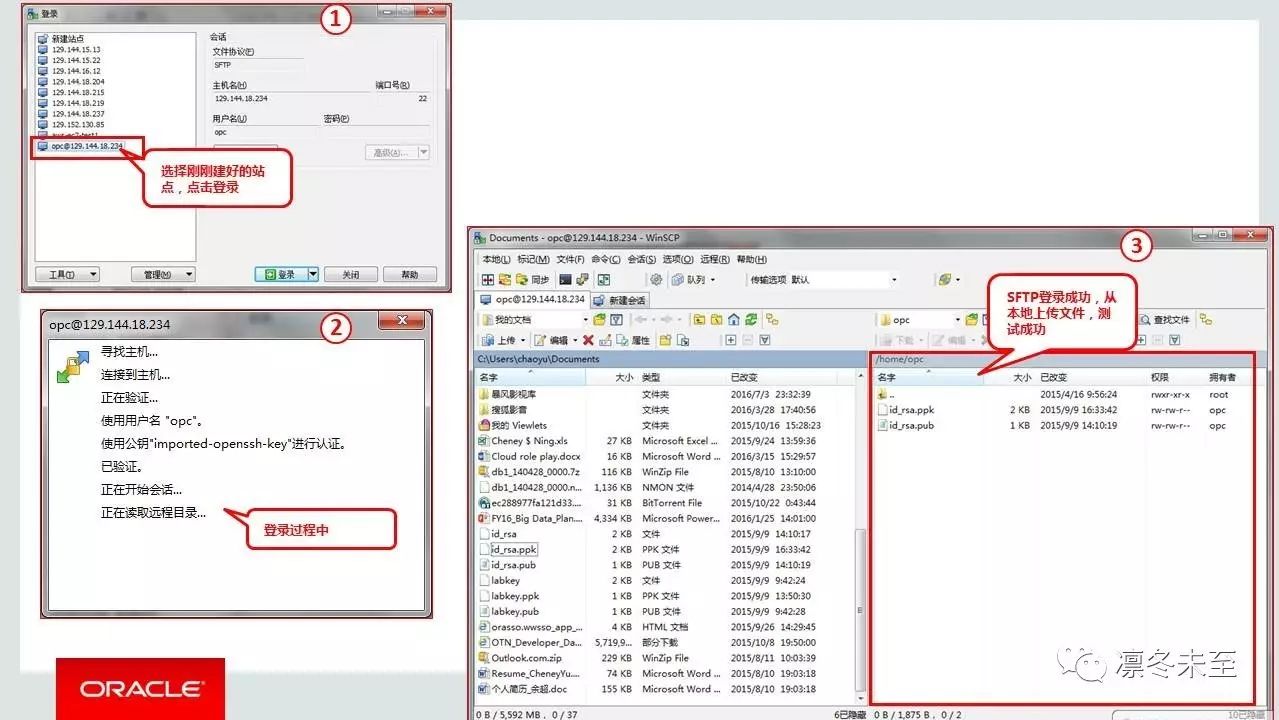Open the 会话(S) menu
The width and height of the screenshot is (1279, 720).
642,259
